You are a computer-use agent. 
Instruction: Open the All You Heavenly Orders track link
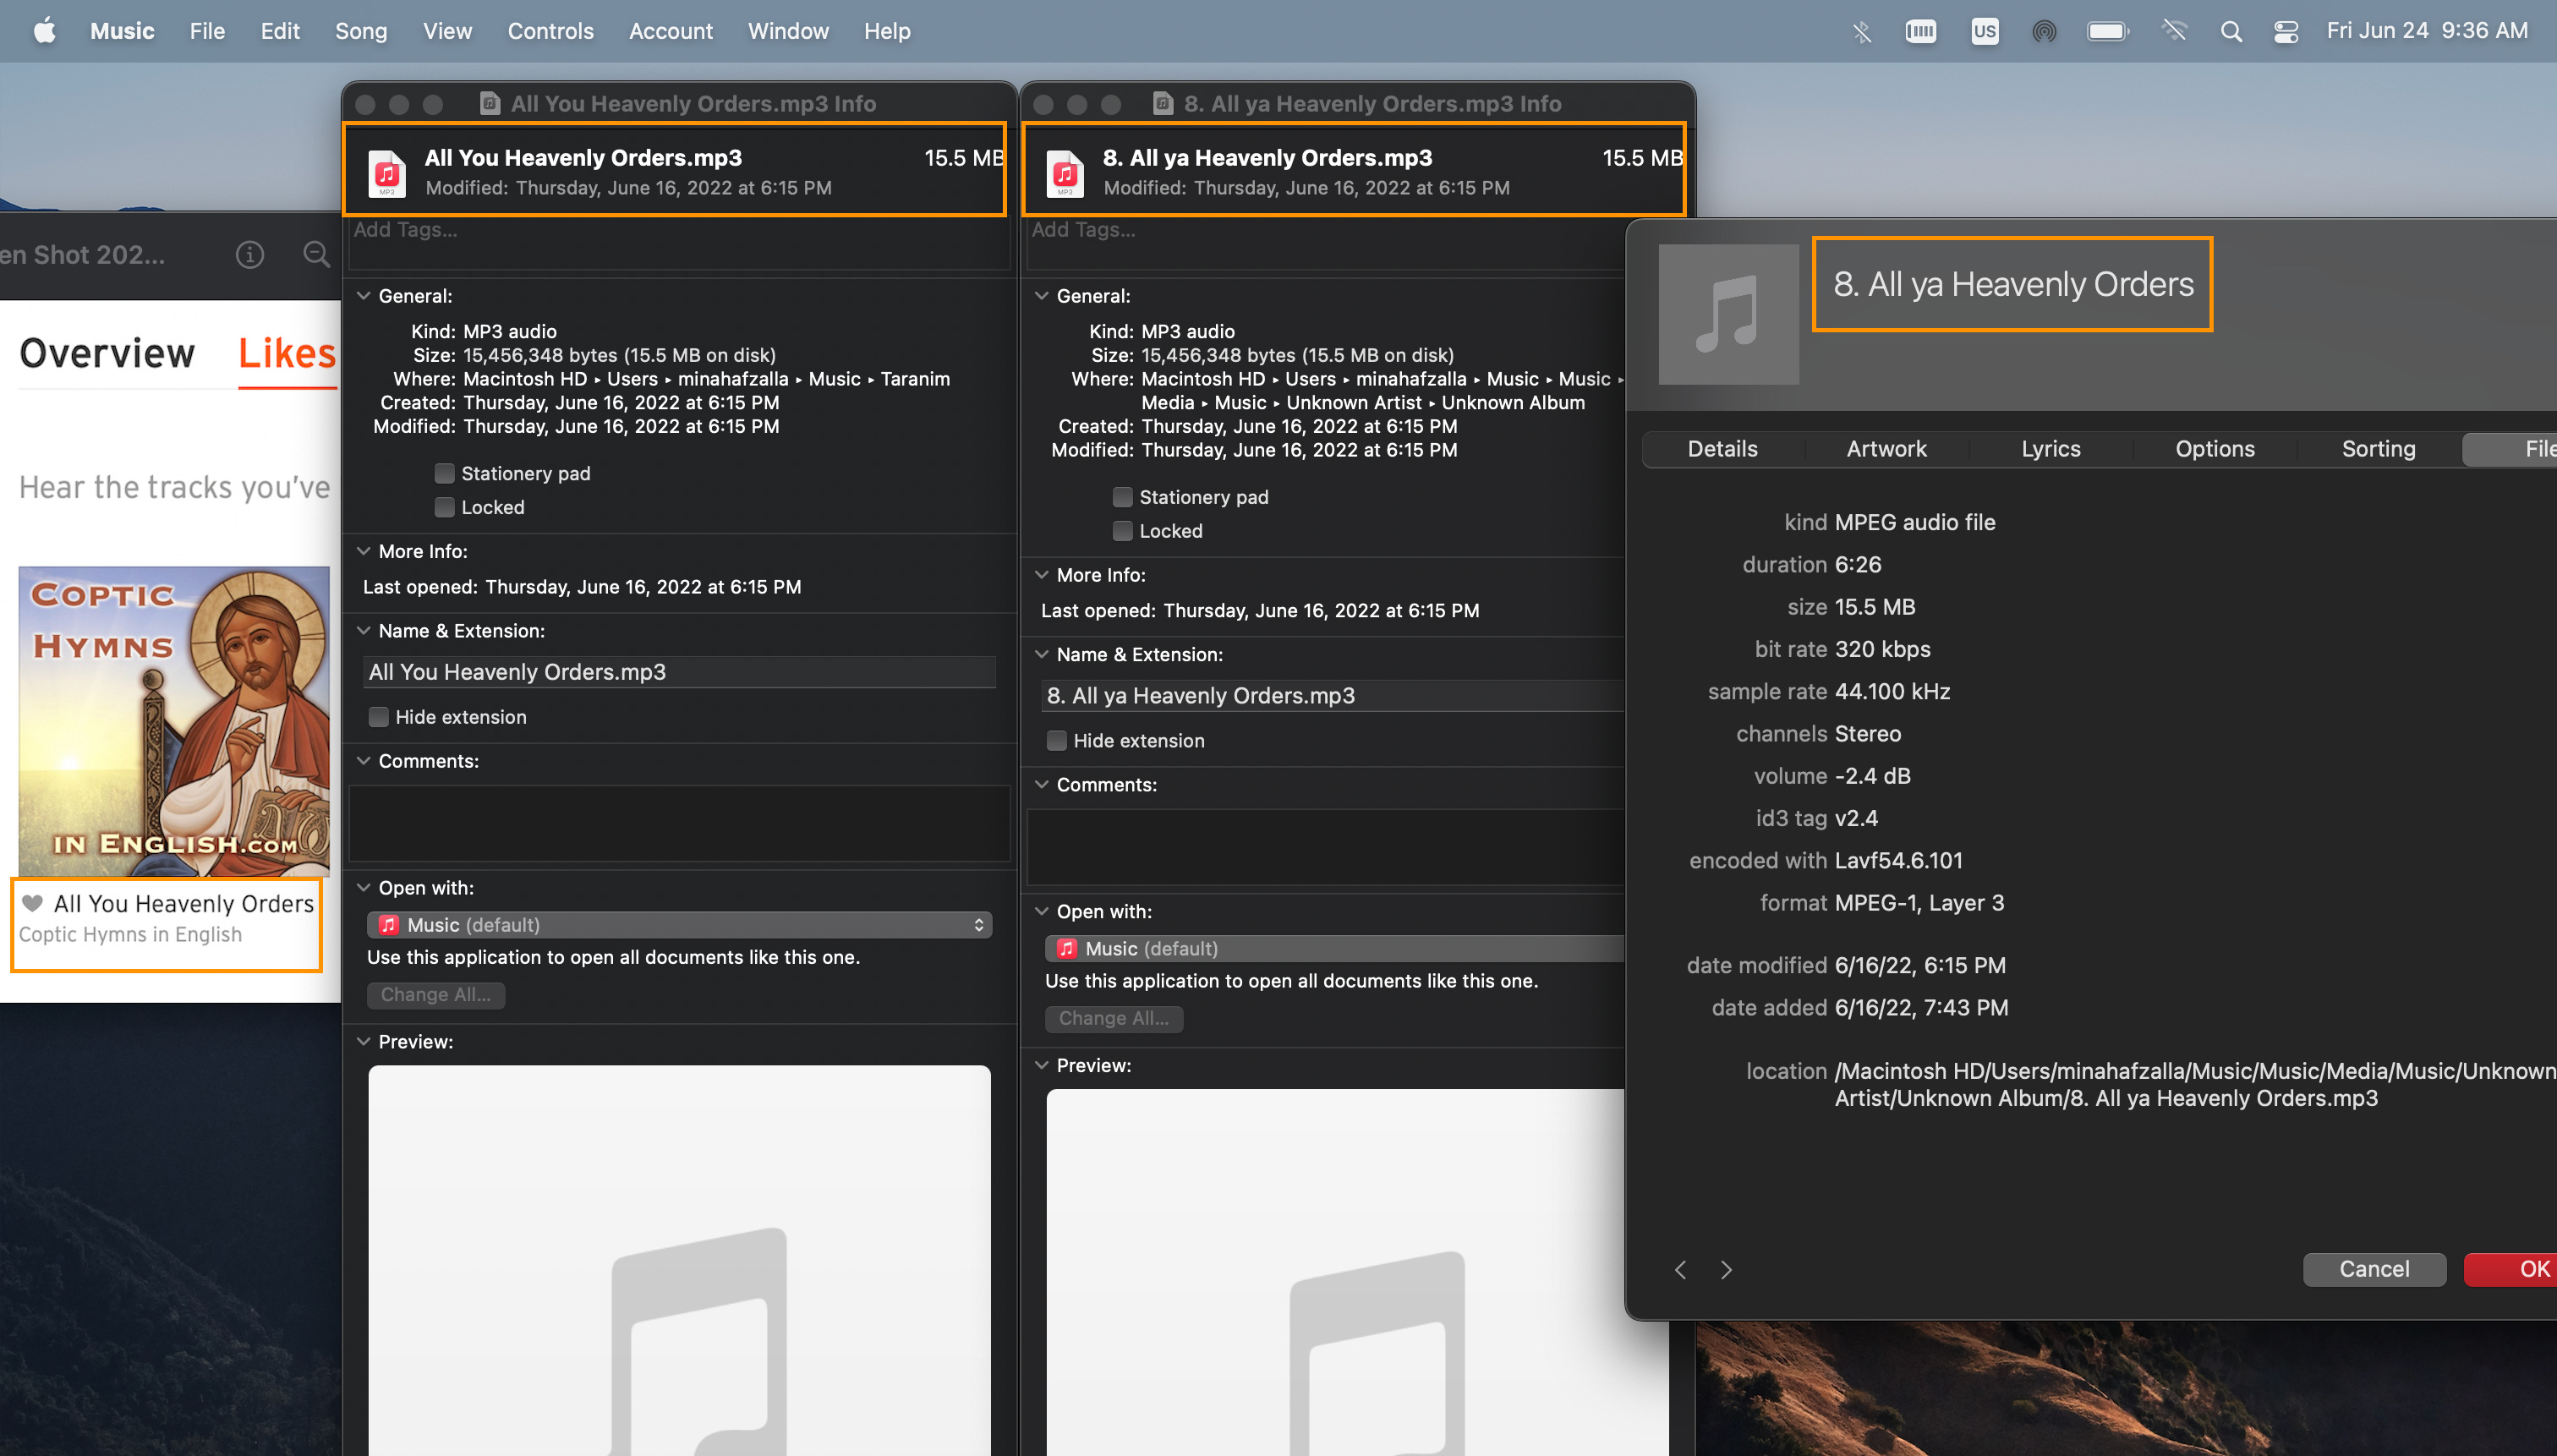(184, 904)
